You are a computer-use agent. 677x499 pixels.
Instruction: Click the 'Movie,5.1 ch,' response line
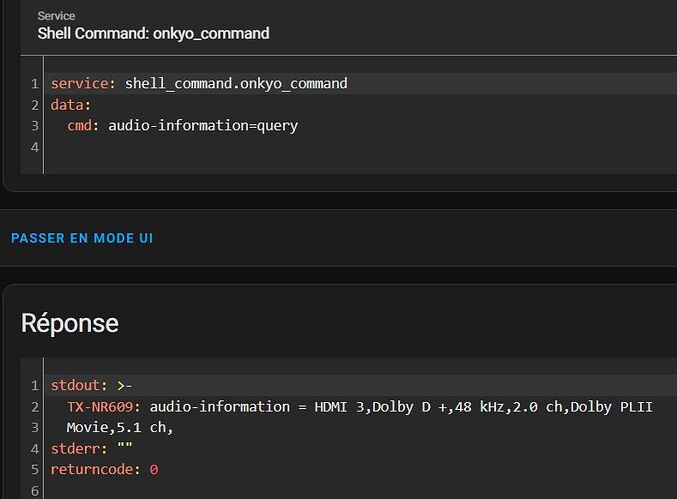tap(120, 427)
